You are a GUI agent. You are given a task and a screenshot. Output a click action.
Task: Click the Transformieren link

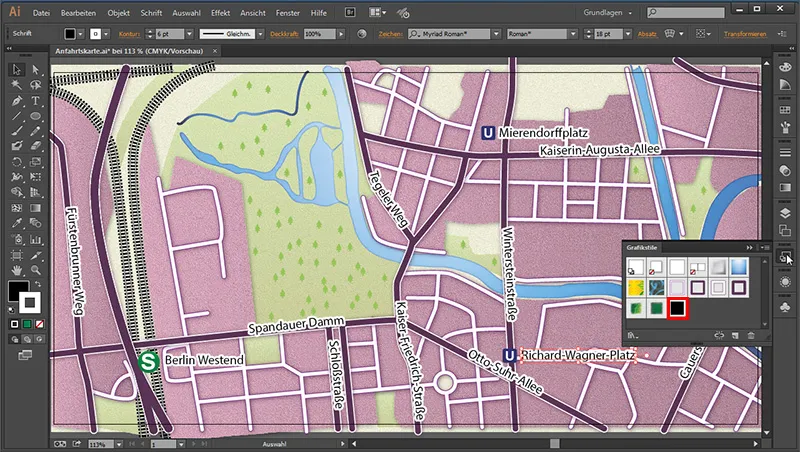pos(745,34)
